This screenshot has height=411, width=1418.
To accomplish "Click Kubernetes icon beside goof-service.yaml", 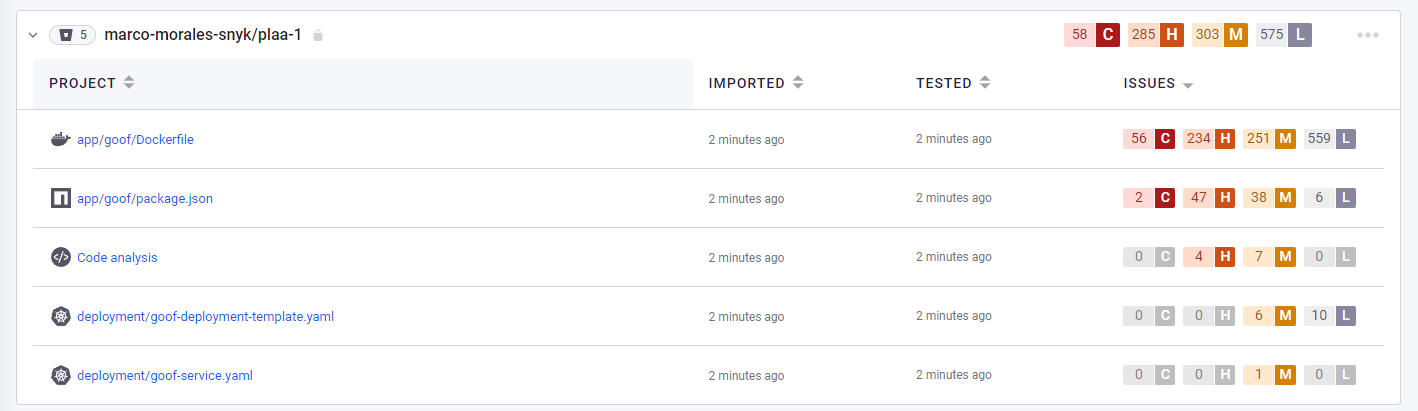I will (61, 375).
